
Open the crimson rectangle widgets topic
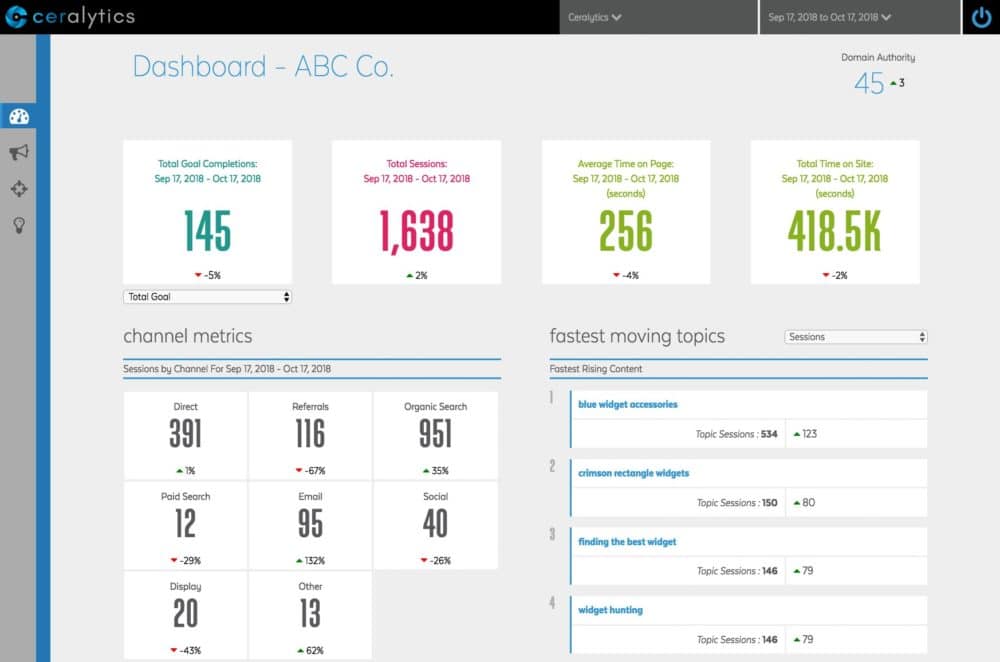point(633,473)
